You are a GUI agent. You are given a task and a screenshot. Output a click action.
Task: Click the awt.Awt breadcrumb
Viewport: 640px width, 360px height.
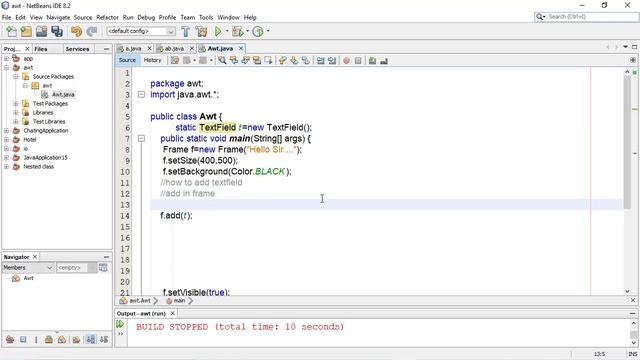point(140,301)
